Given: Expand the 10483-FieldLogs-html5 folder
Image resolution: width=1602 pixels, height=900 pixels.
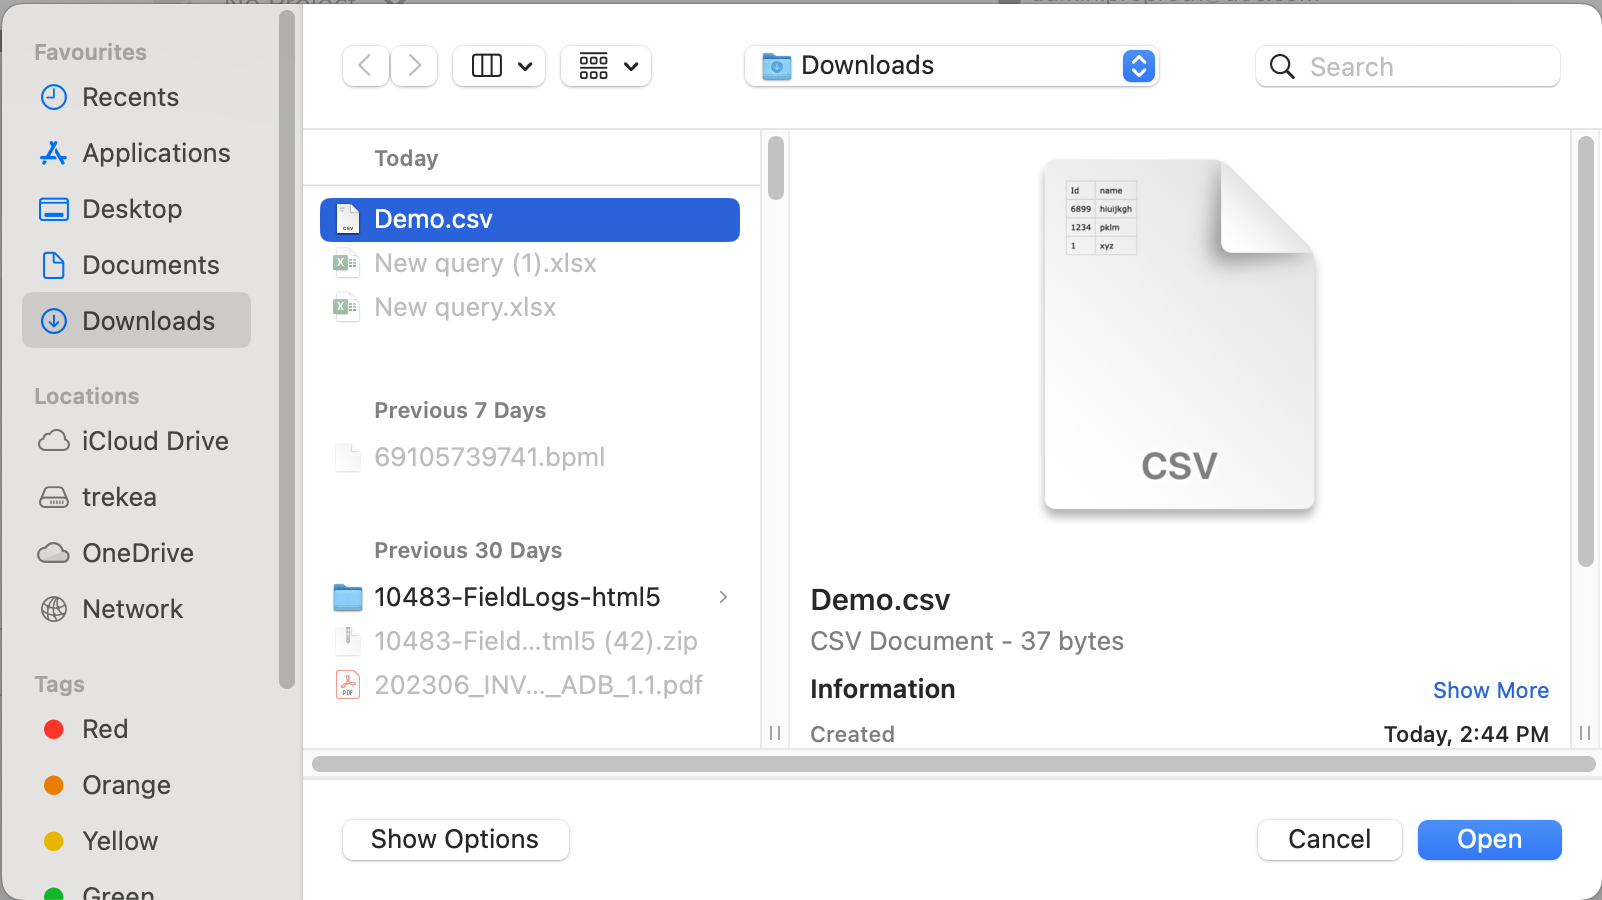Looking at the screenshot, I should coord(723,597).
